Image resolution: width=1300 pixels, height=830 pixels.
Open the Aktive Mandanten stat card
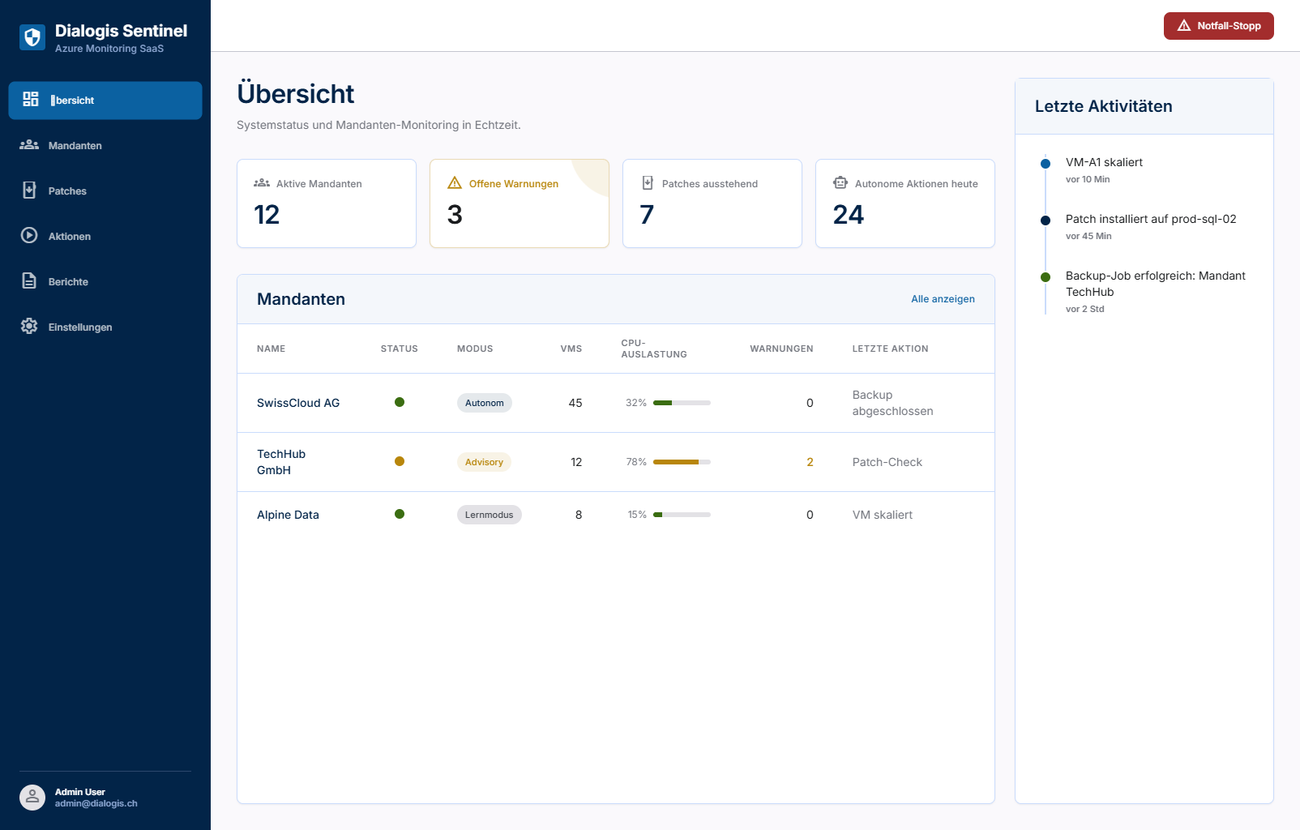coord(326,203)
